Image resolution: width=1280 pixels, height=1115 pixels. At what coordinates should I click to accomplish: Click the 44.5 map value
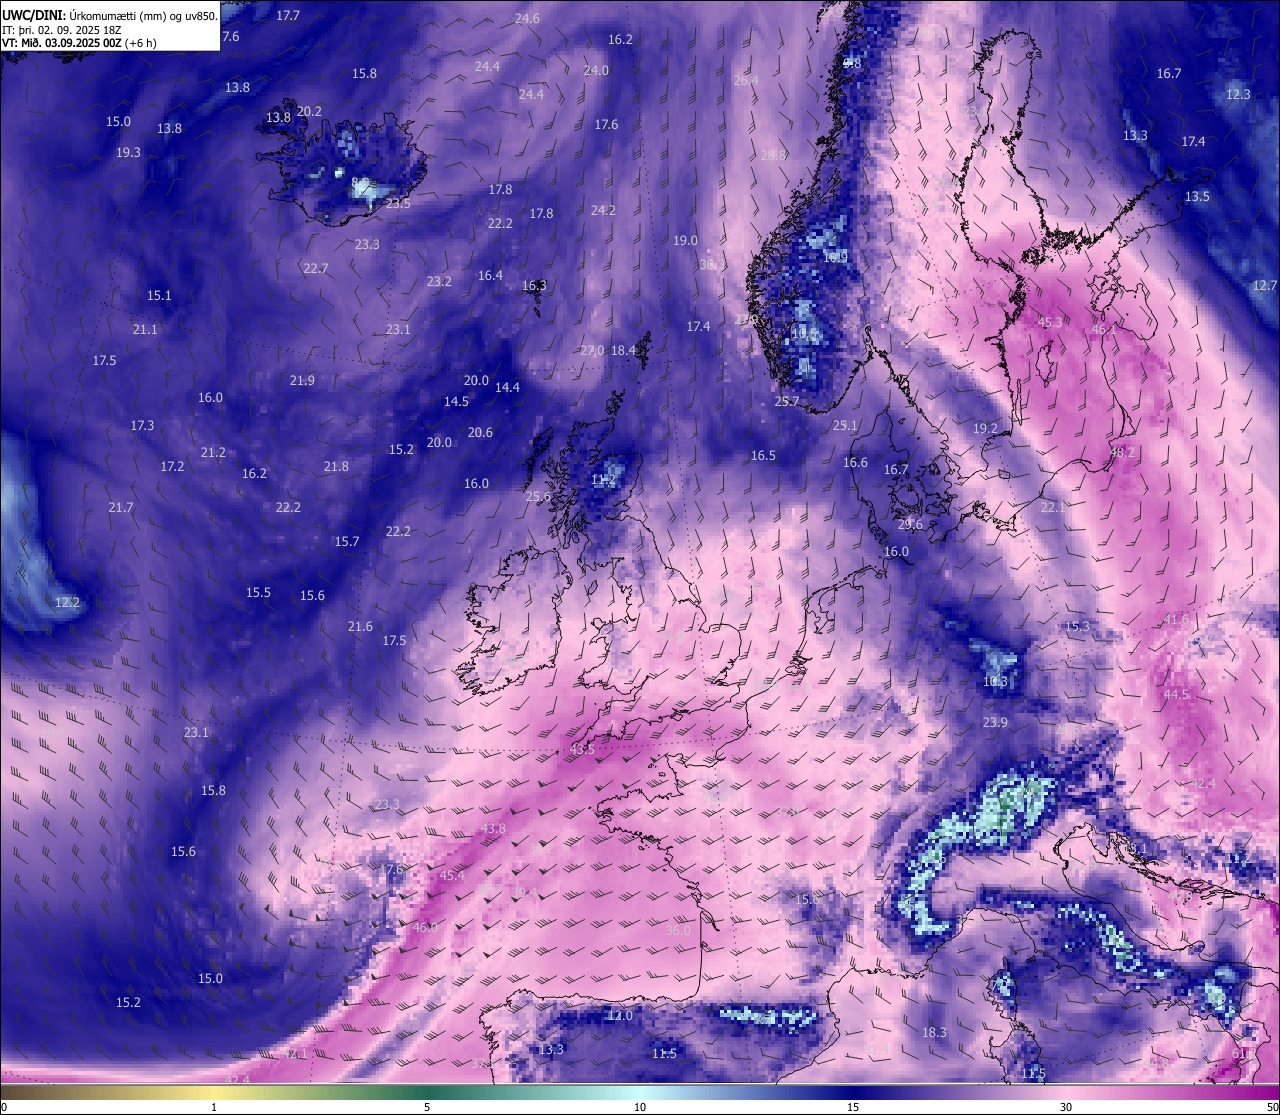(x=1176, y=694)
